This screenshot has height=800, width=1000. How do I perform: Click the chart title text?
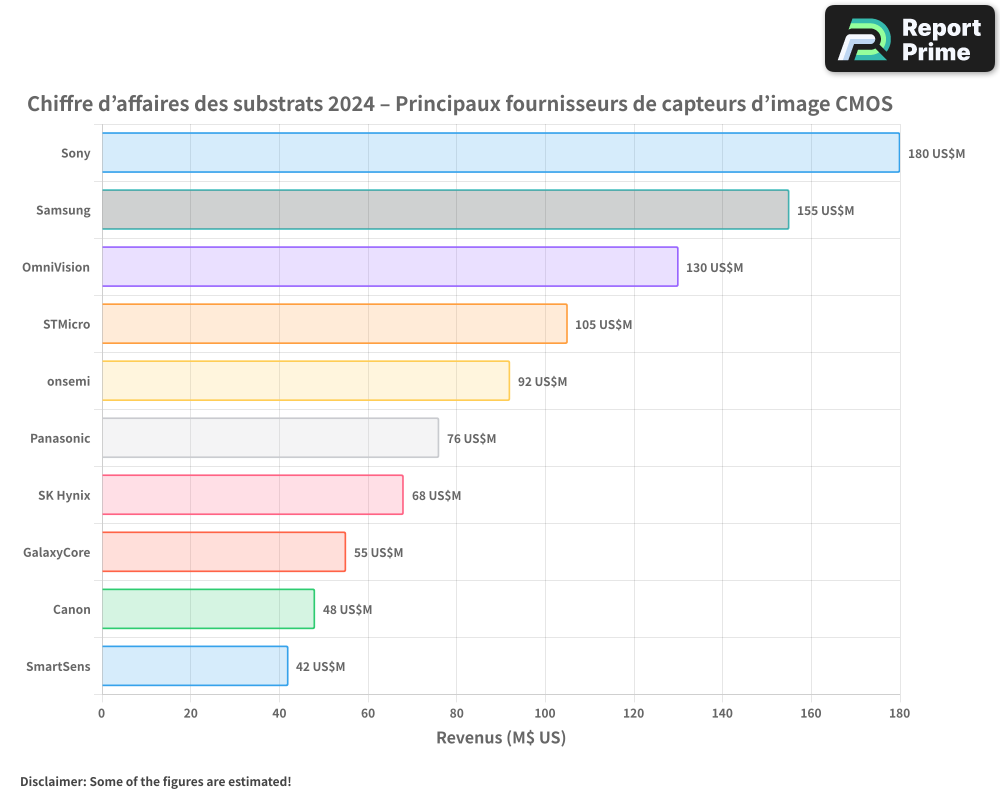click(x=459, y=104)
